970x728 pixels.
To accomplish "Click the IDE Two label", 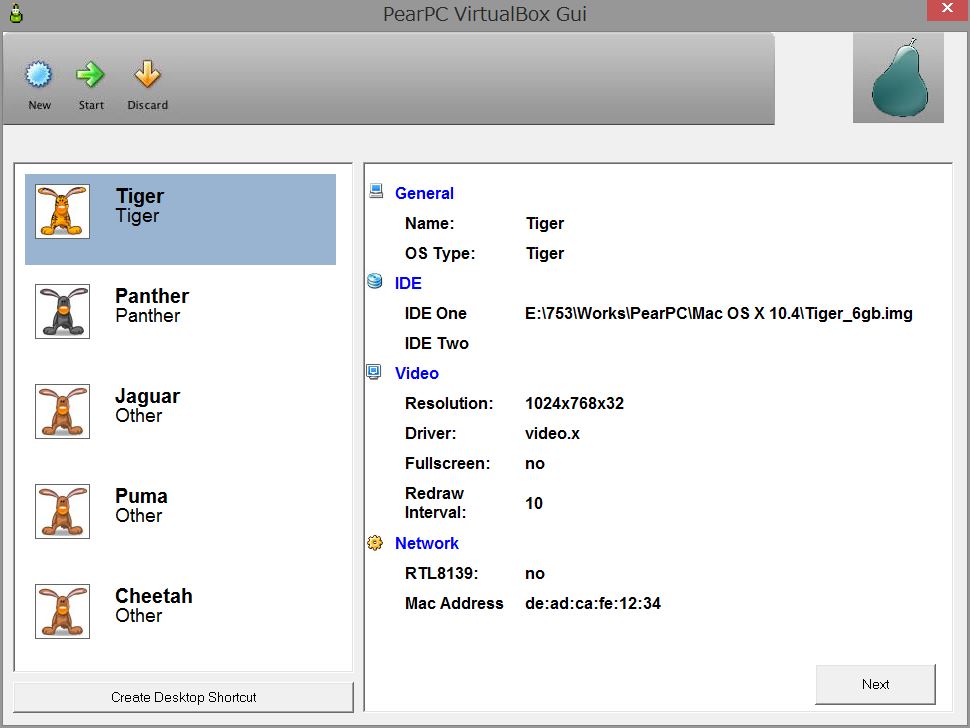I will [437, 343].
